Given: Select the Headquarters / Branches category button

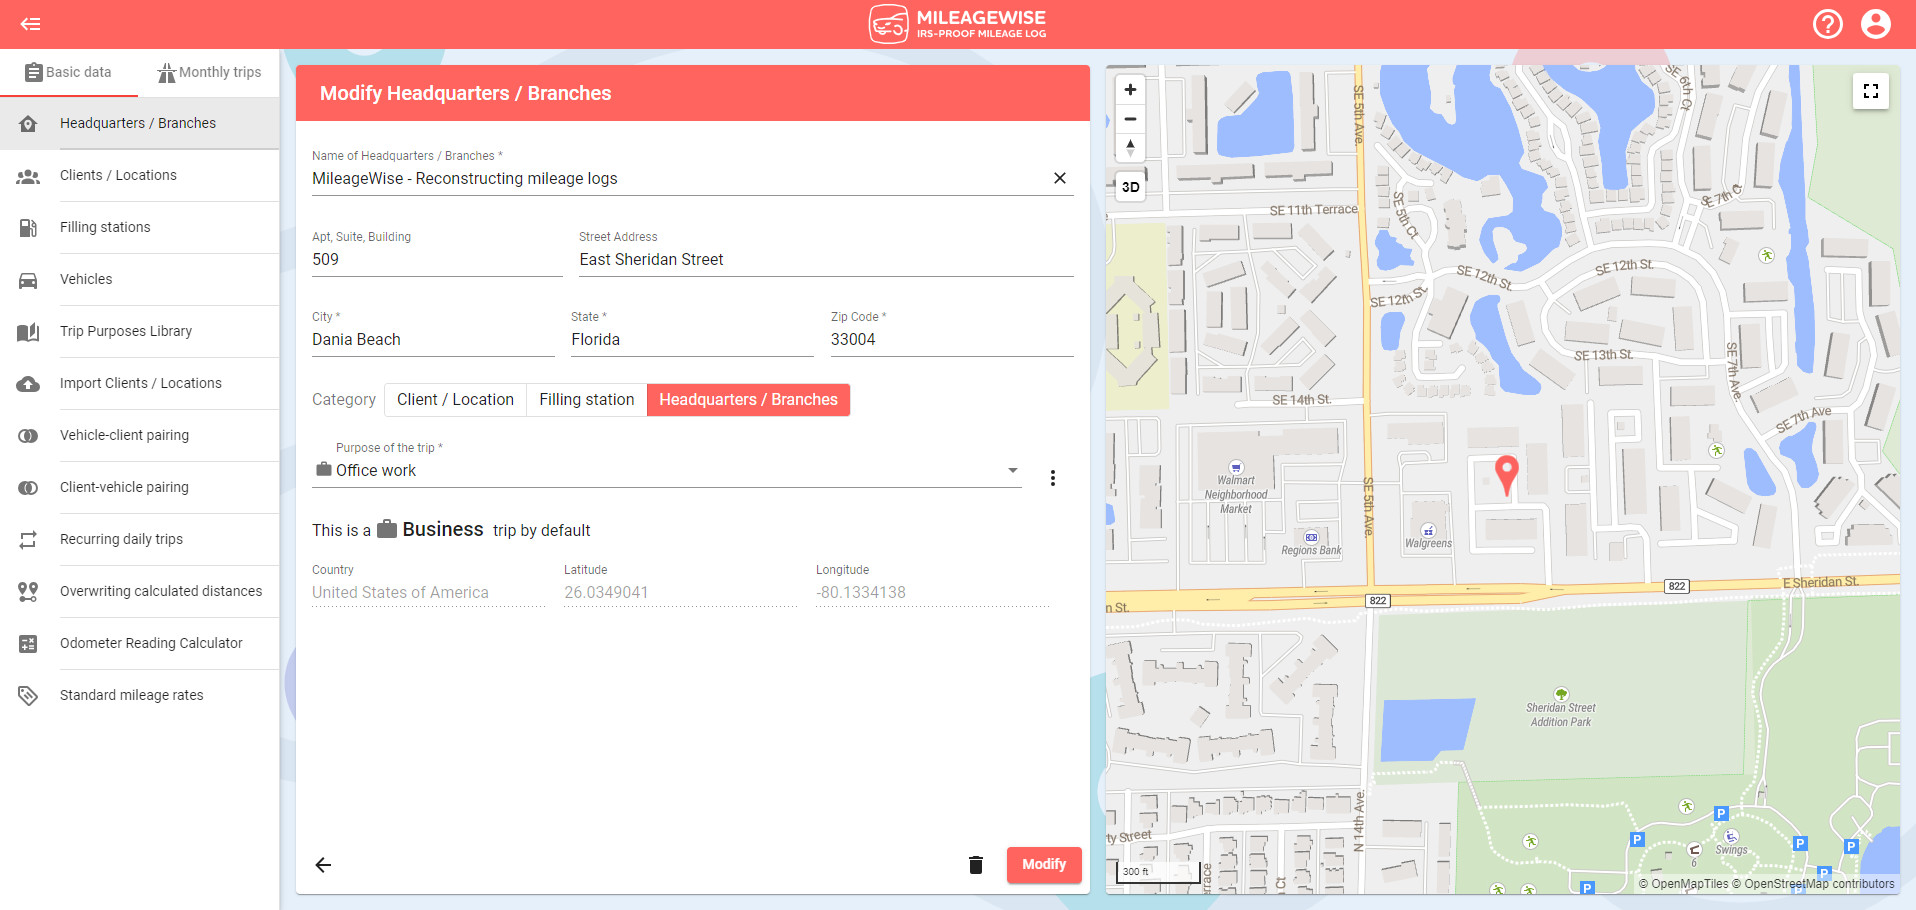Looking at the screenshot, I should [x=748, y=400].
